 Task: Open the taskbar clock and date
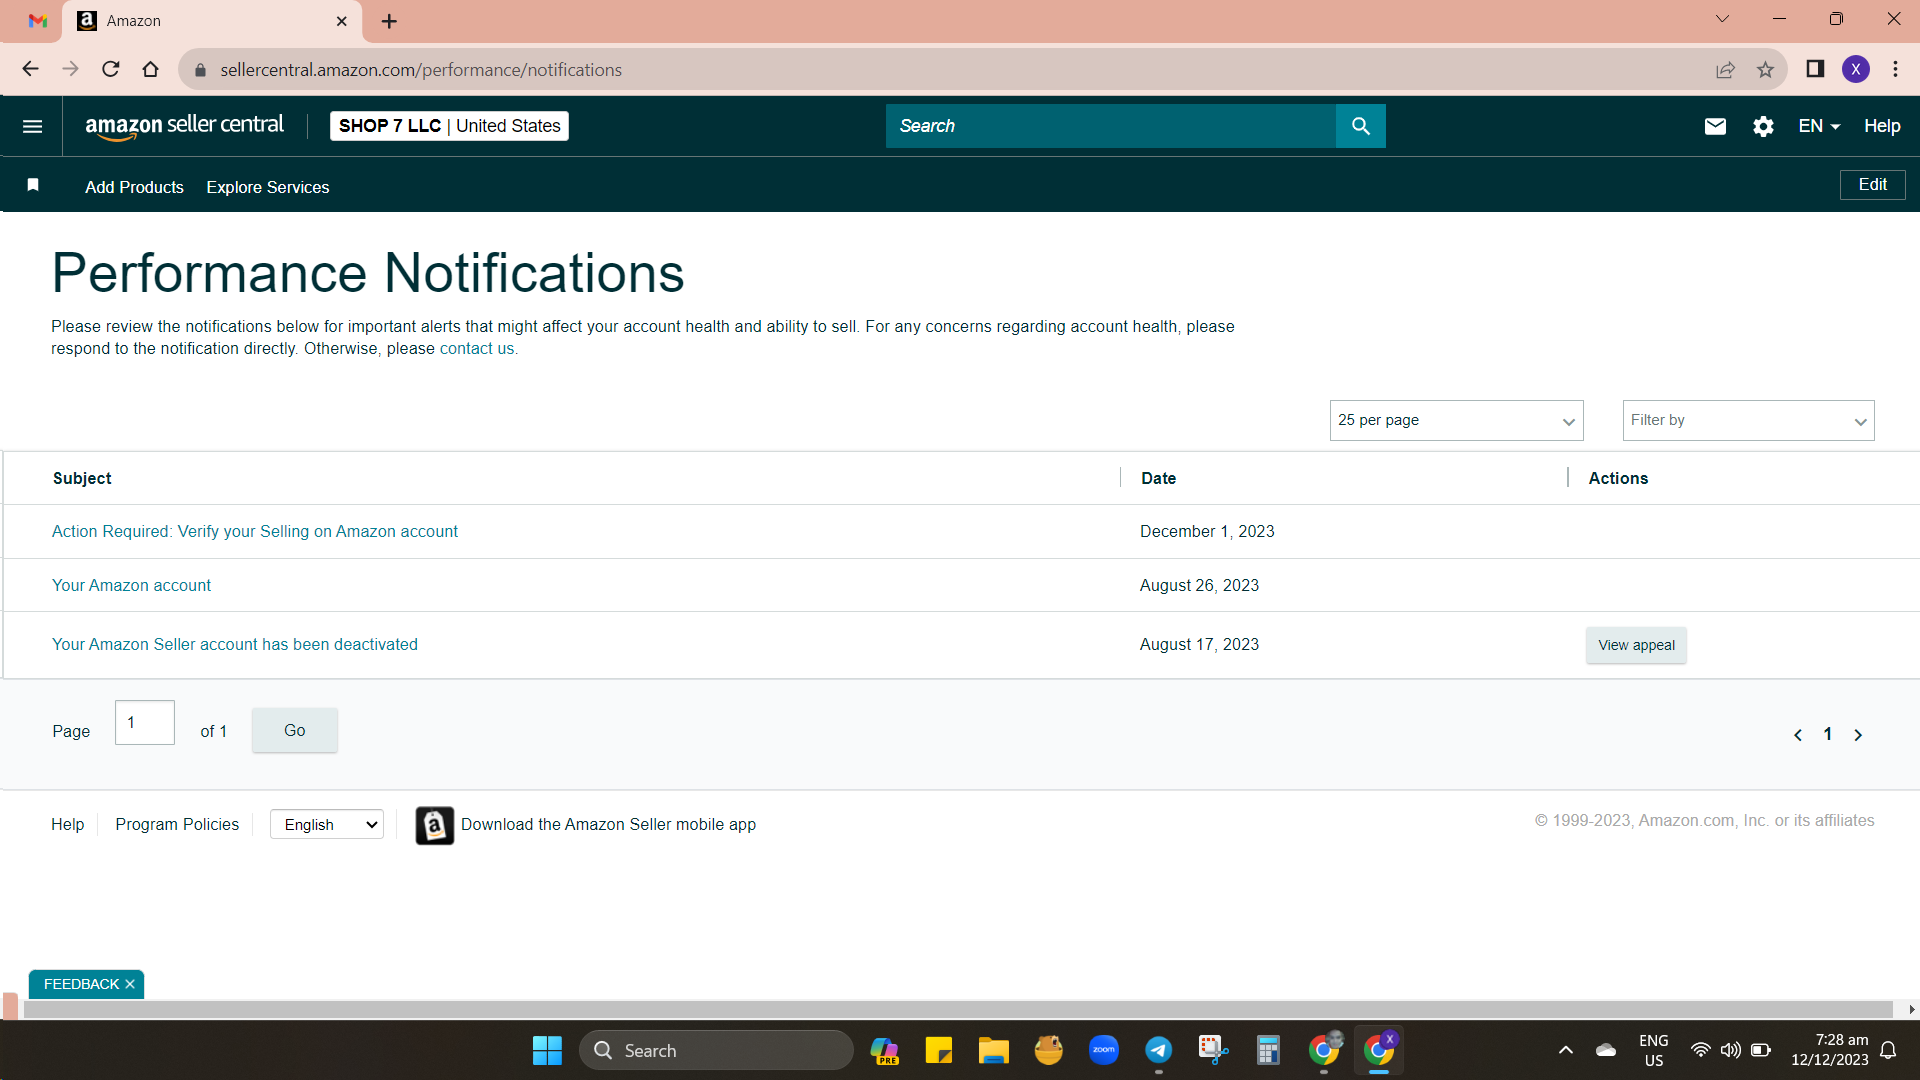1829,1050
